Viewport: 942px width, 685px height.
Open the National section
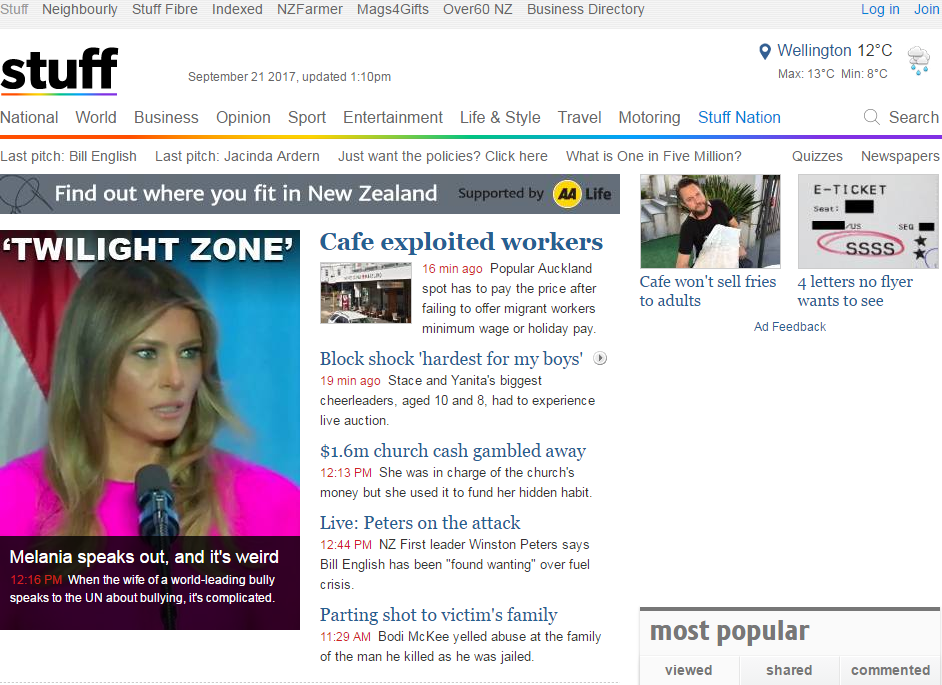29,117
